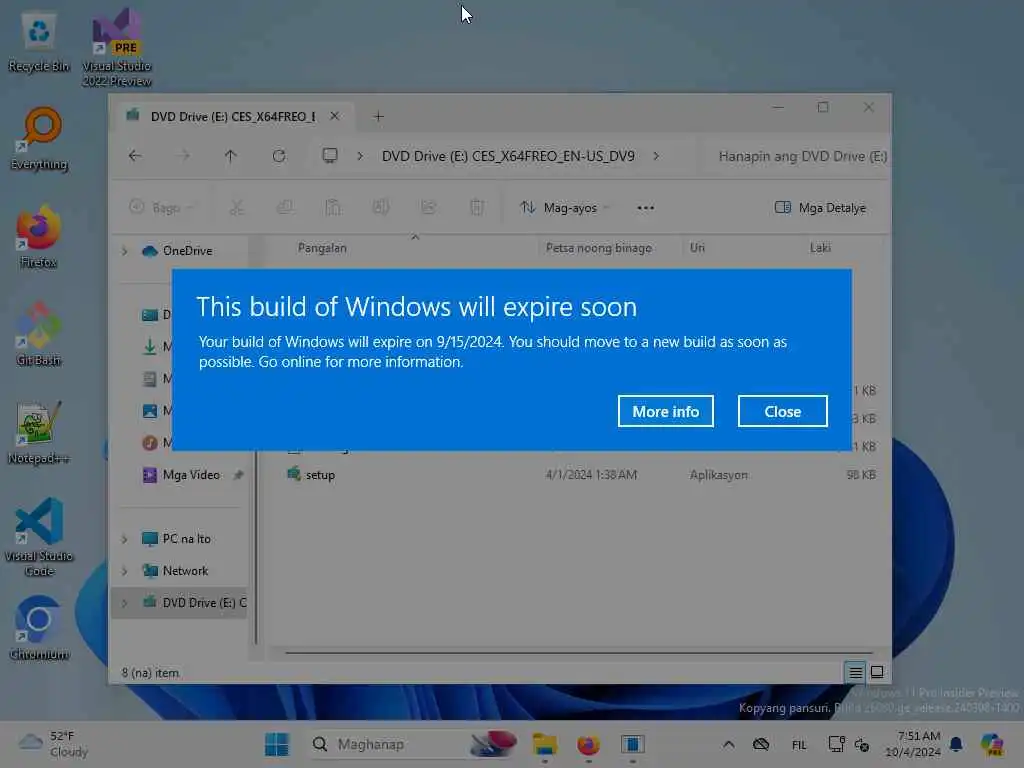Add a new File Explorer tab

coord(378,116)
